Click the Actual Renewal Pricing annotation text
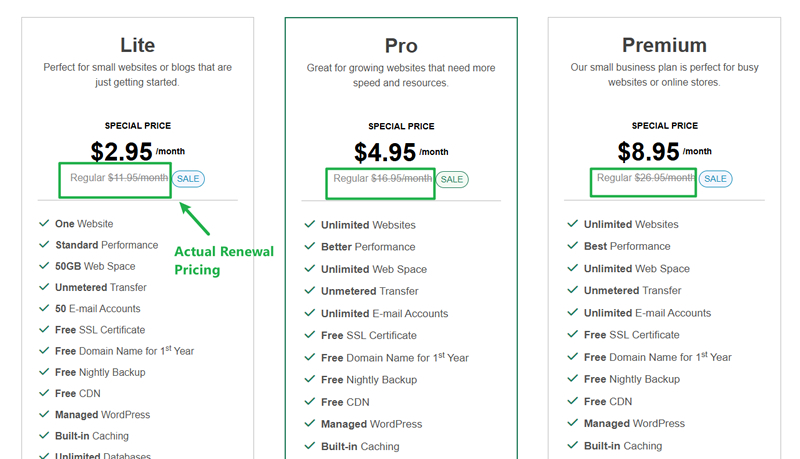800x459 pixels. tap(224, 260)
